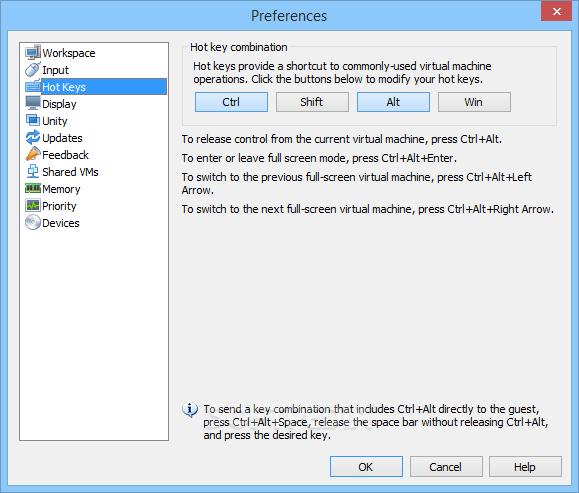Click the blue information icon
Screen dimensions: 579x493
click(190, 410)
